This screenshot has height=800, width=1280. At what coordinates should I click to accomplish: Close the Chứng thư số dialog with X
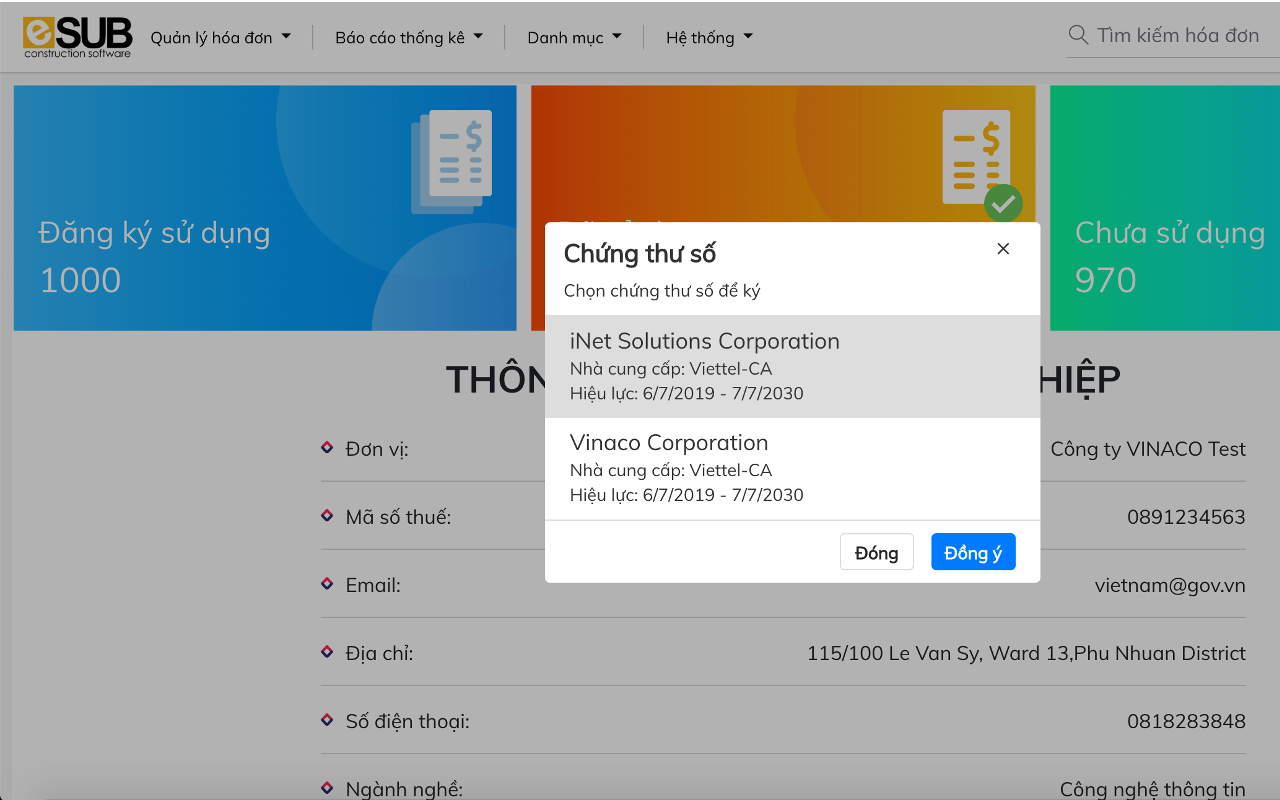click(x=1003, y=249)
